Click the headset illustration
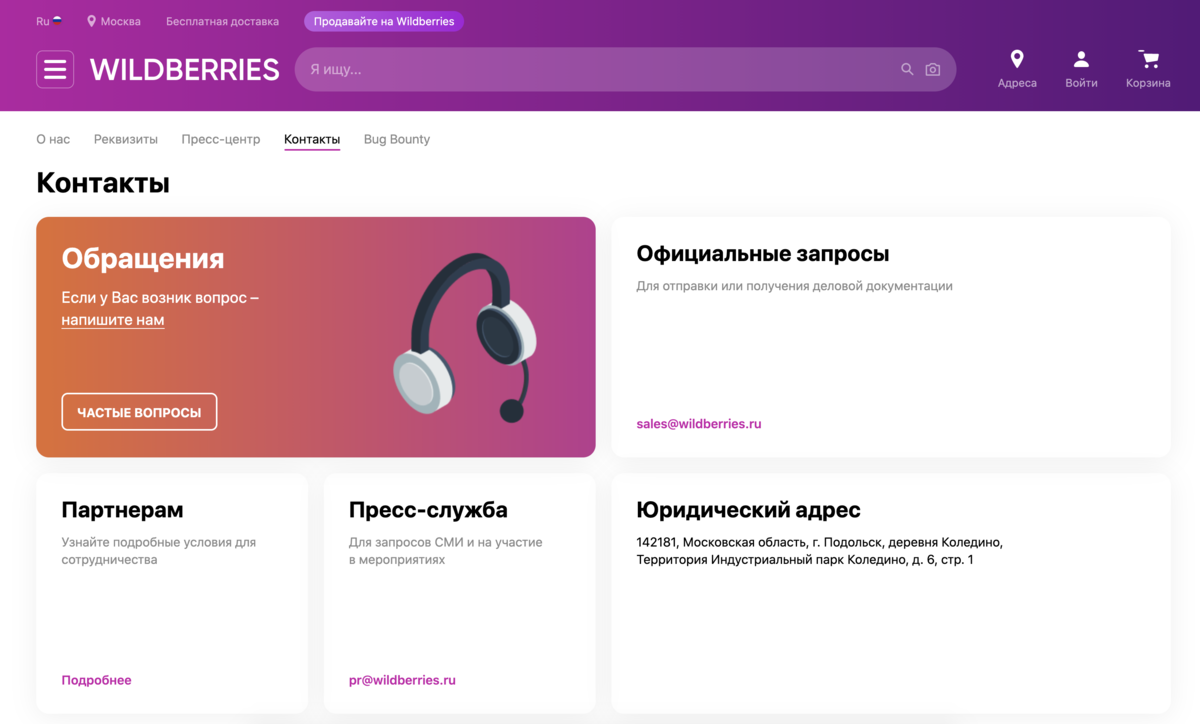The width and height of the screenshot is (1200, 724). point(466,337)
